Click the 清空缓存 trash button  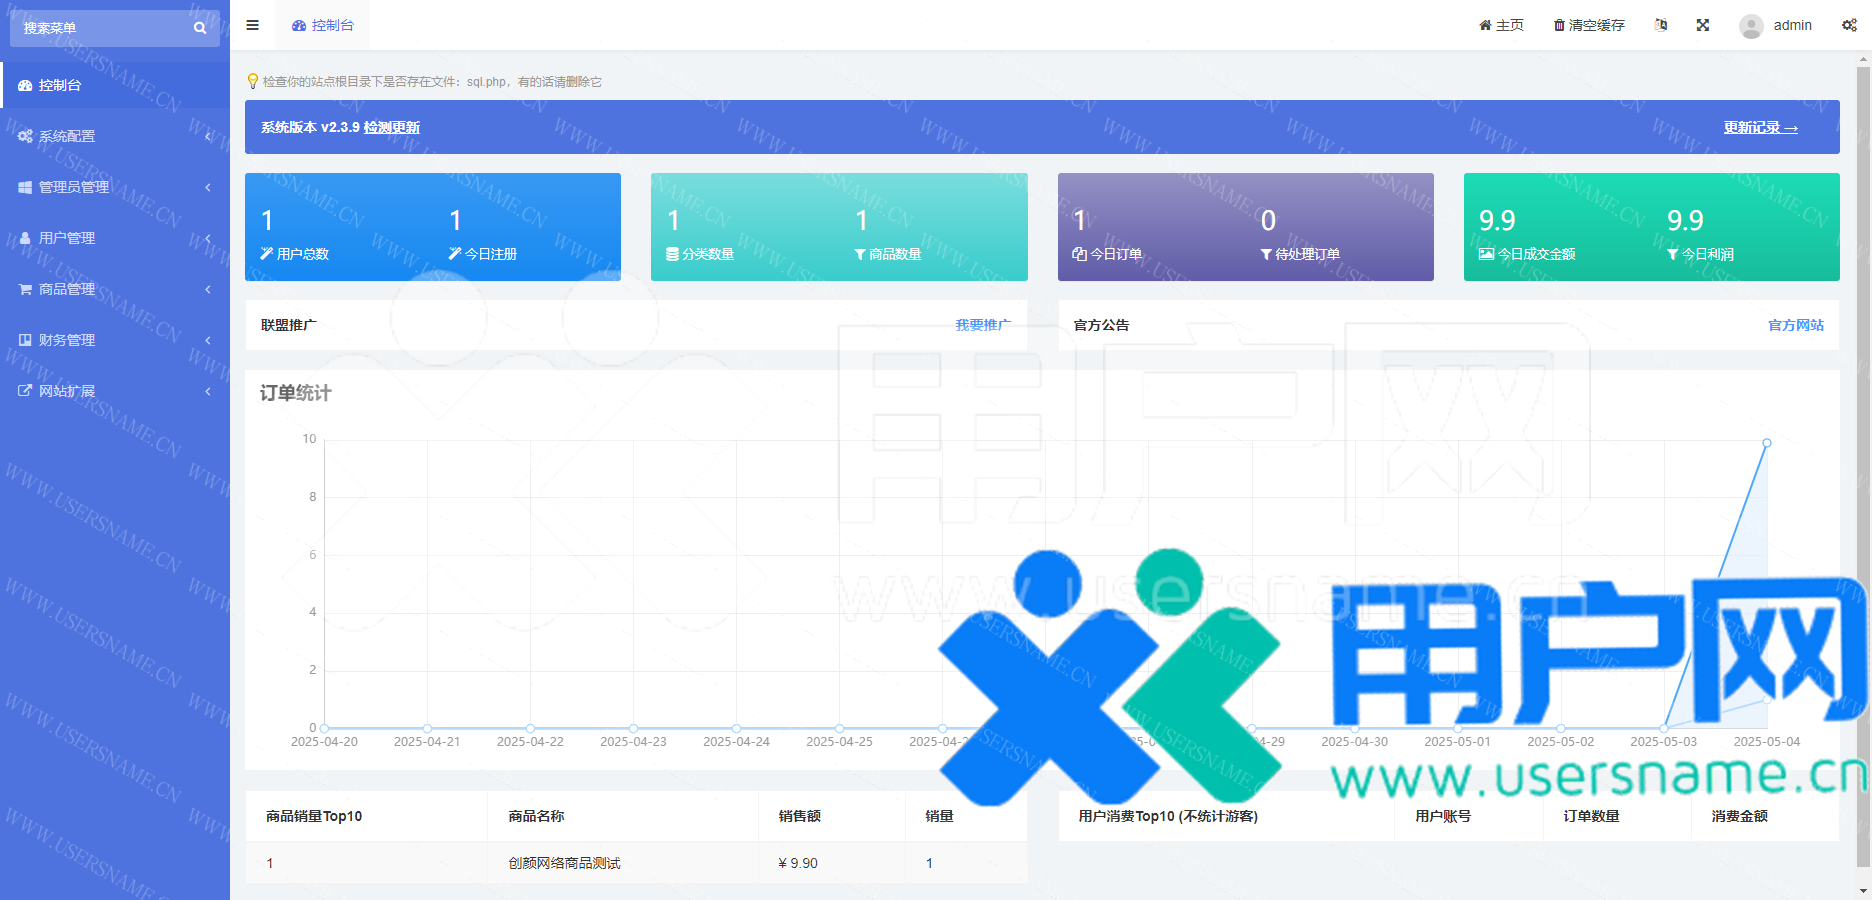pyautogui.click(x=1589, y=25)
